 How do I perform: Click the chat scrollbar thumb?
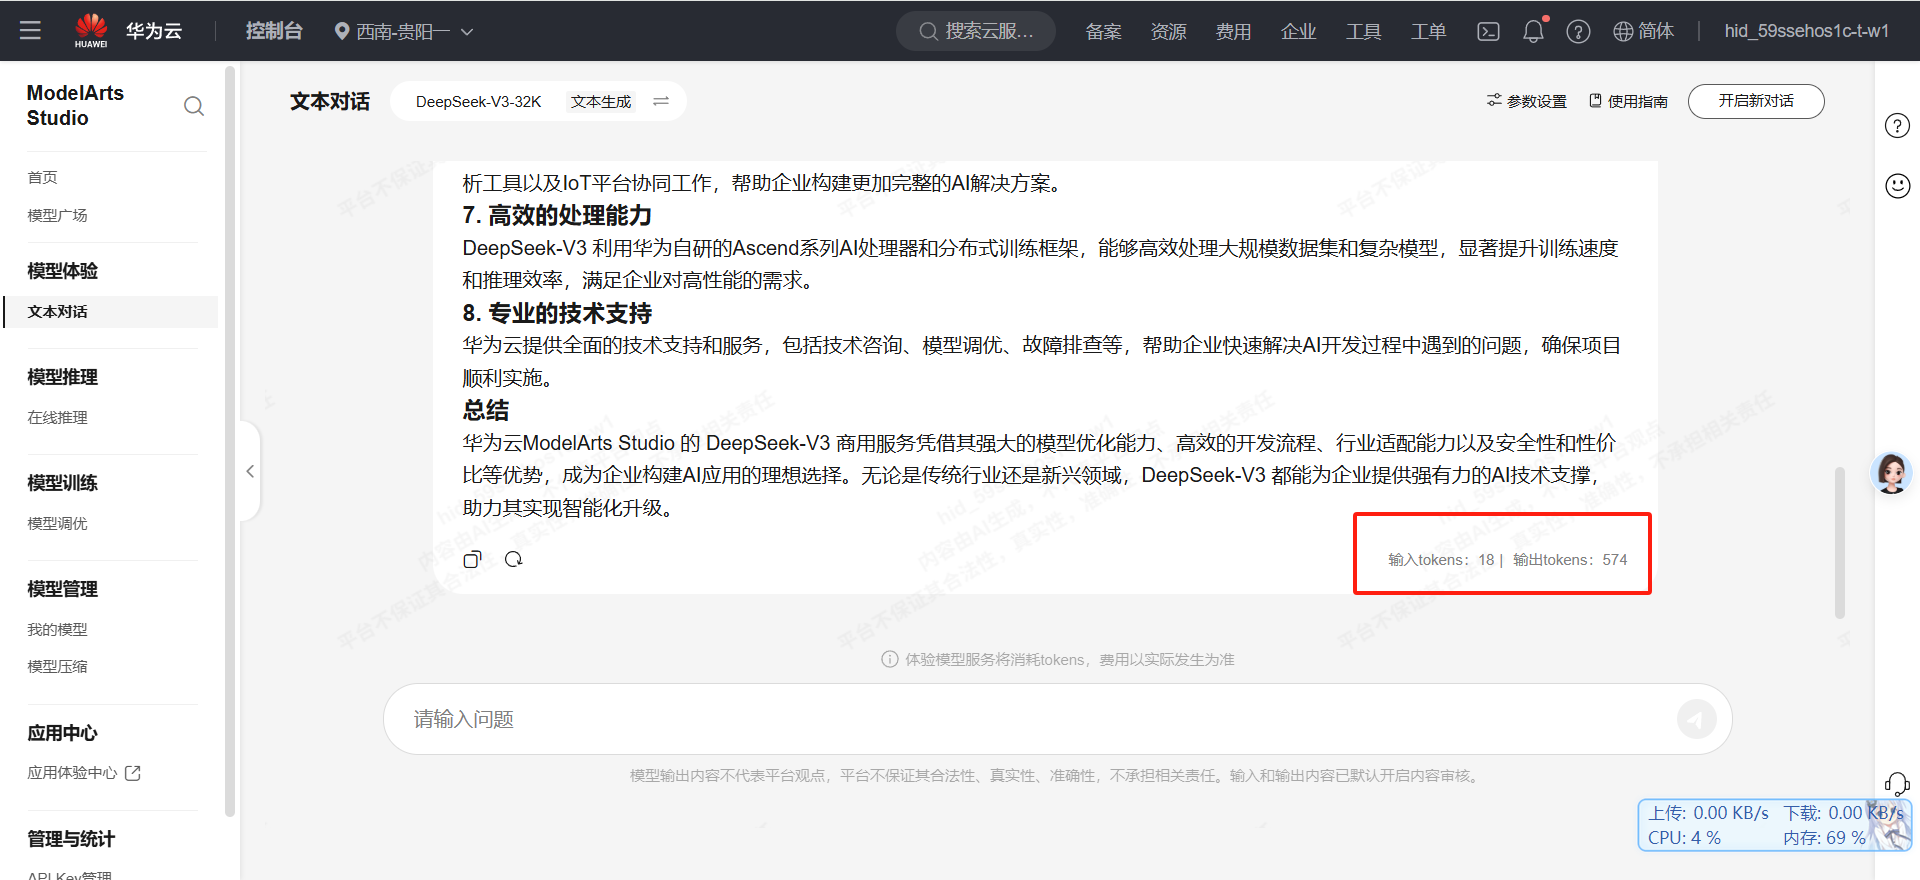click(1839, 542)
